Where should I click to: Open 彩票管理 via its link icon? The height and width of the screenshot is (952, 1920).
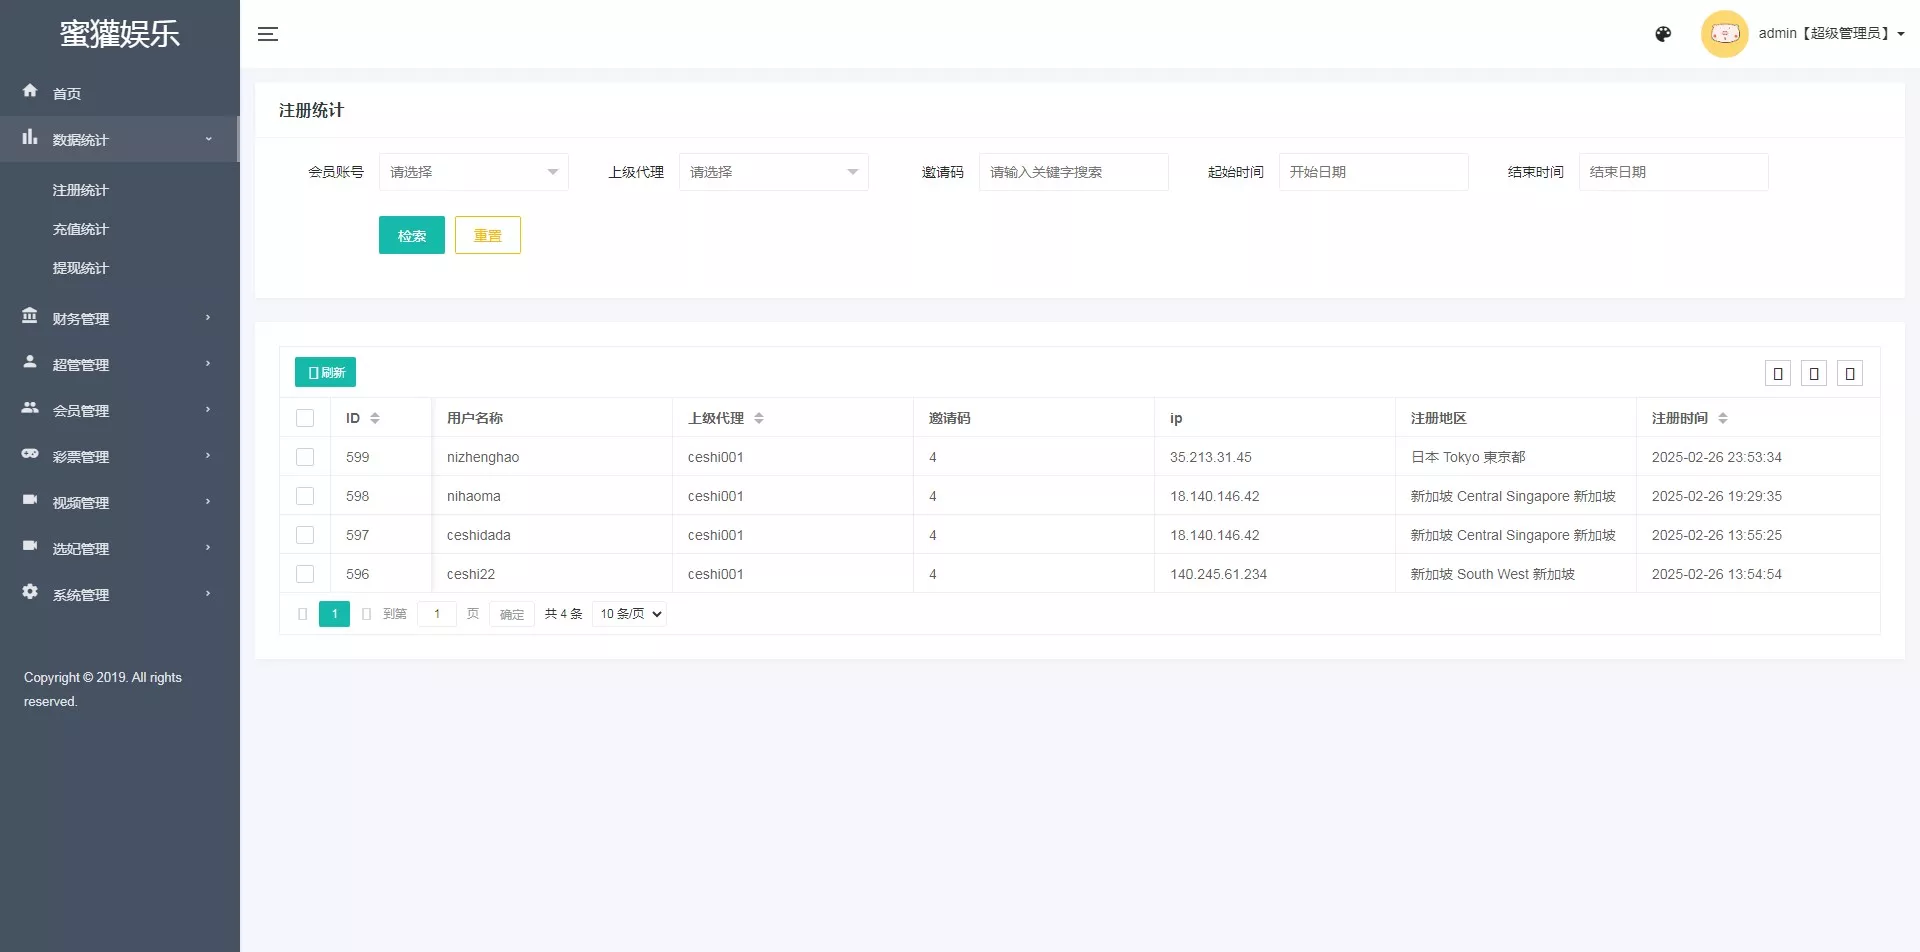click(30, 455)
